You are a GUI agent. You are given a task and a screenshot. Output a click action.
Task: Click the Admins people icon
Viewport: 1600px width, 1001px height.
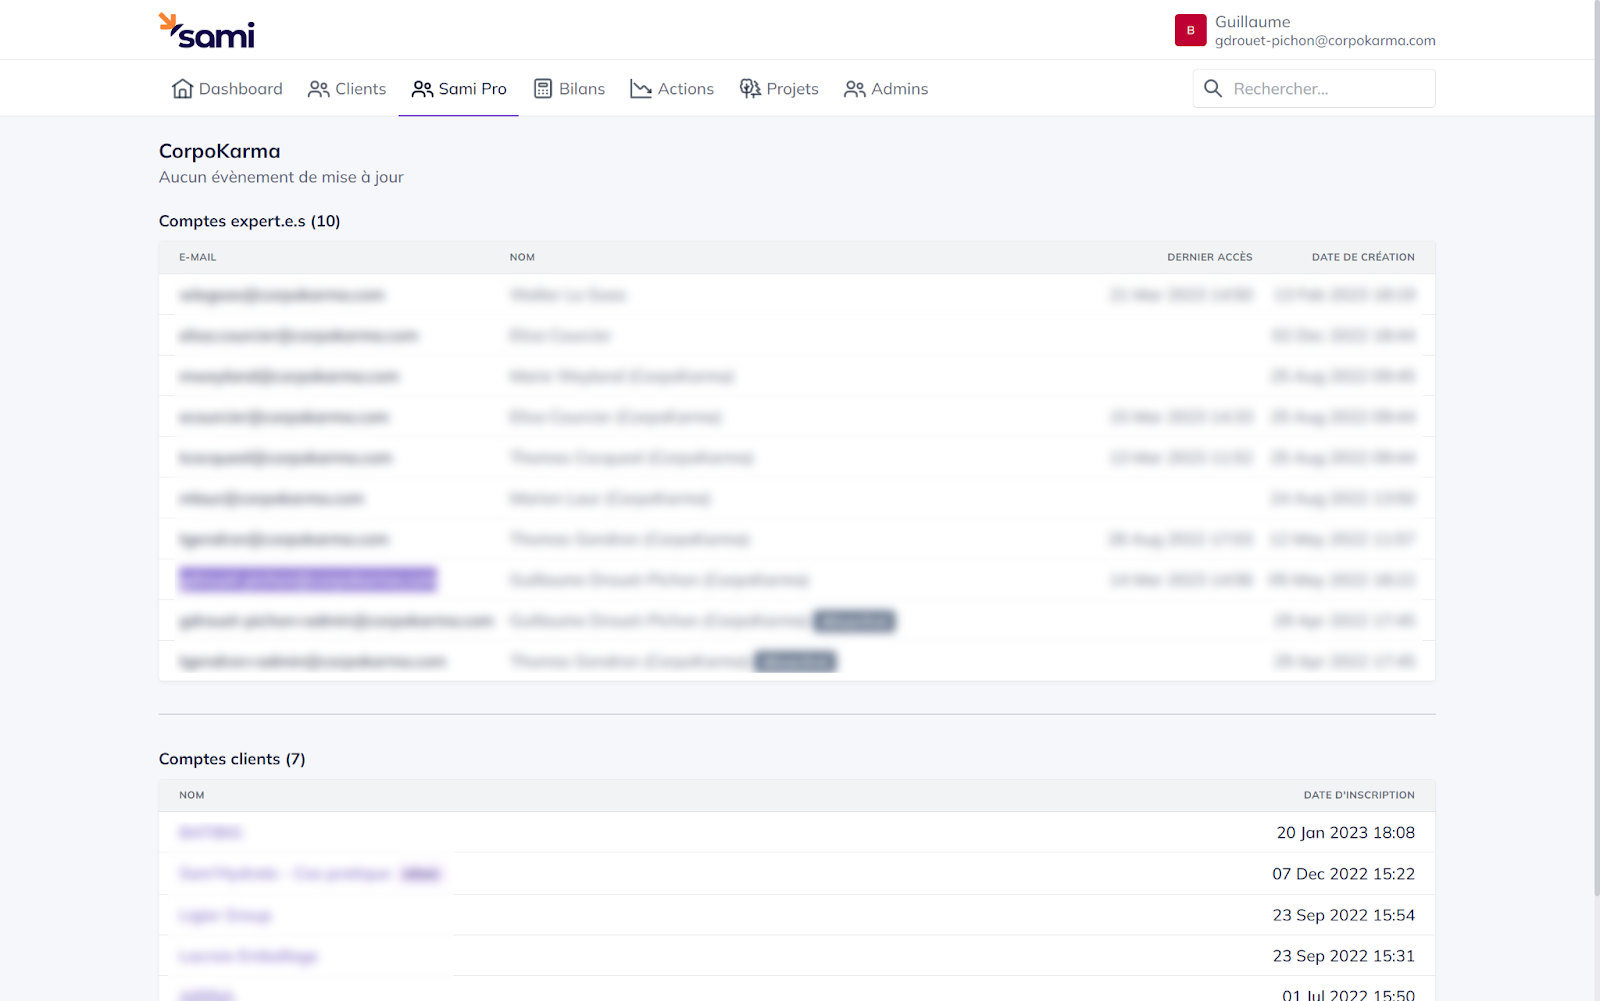(854, 89)
